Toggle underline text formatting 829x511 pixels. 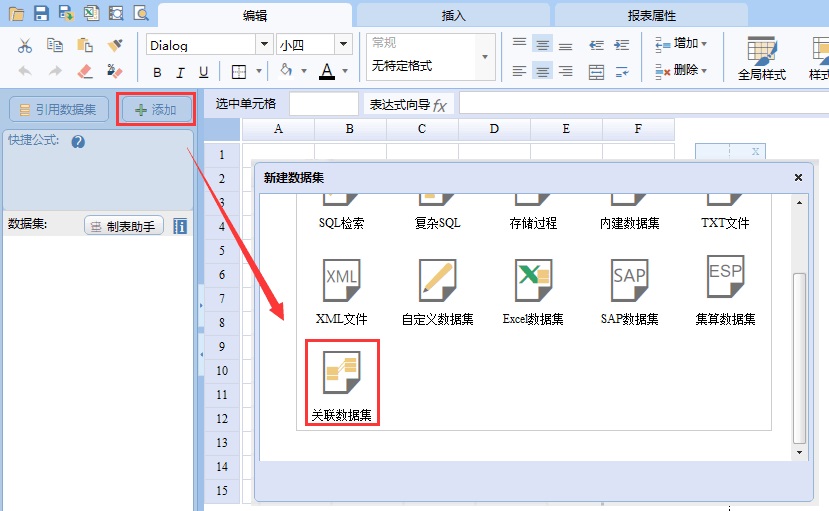point(204,72)
